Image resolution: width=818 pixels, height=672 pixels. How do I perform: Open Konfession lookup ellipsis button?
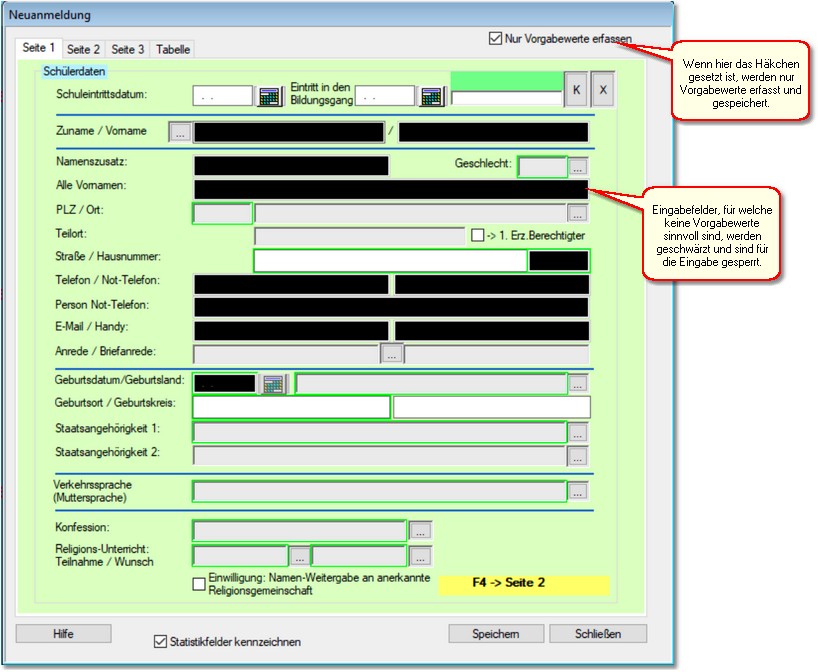(421, 530)
